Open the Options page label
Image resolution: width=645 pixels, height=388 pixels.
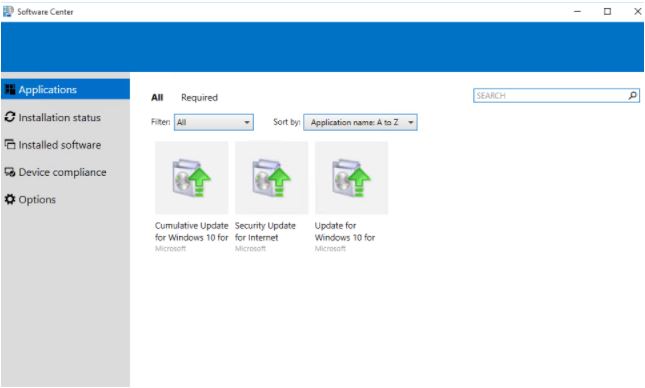tap(37, 200)
